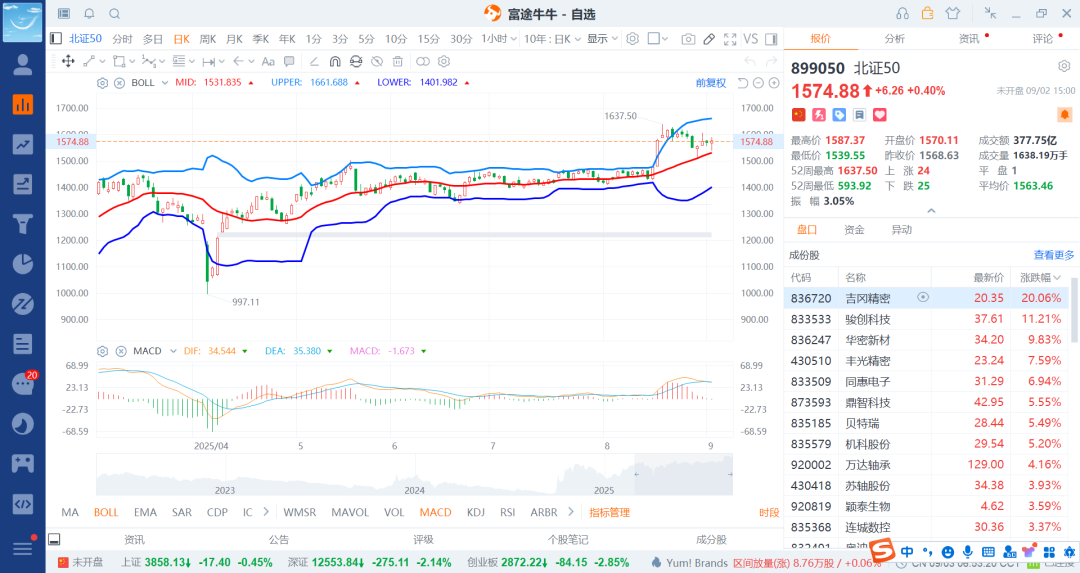This screenshot has width=1080, height=573.
Task: Click the pencil drawing tool icon
Action: (x=709, y=39)
